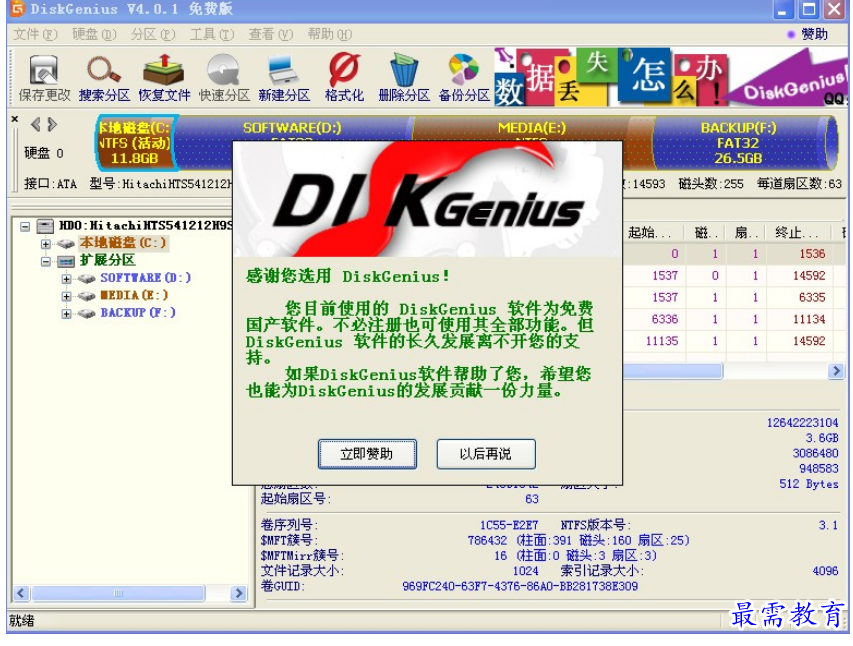This screenshot has height=646, width=853.
Task: Click the end cylinder value 6335
Action: pyautogui.click(x=812, y=297)
